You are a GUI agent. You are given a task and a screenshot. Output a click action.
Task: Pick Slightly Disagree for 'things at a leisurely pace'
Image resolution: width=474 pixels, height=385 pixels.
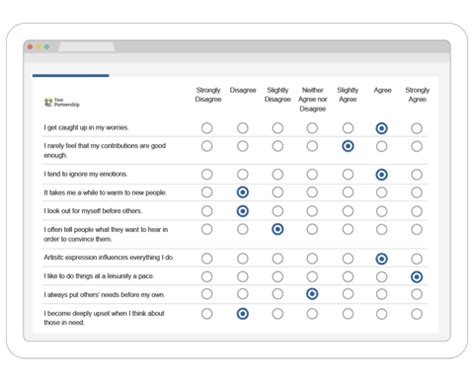tap(277, 277)
